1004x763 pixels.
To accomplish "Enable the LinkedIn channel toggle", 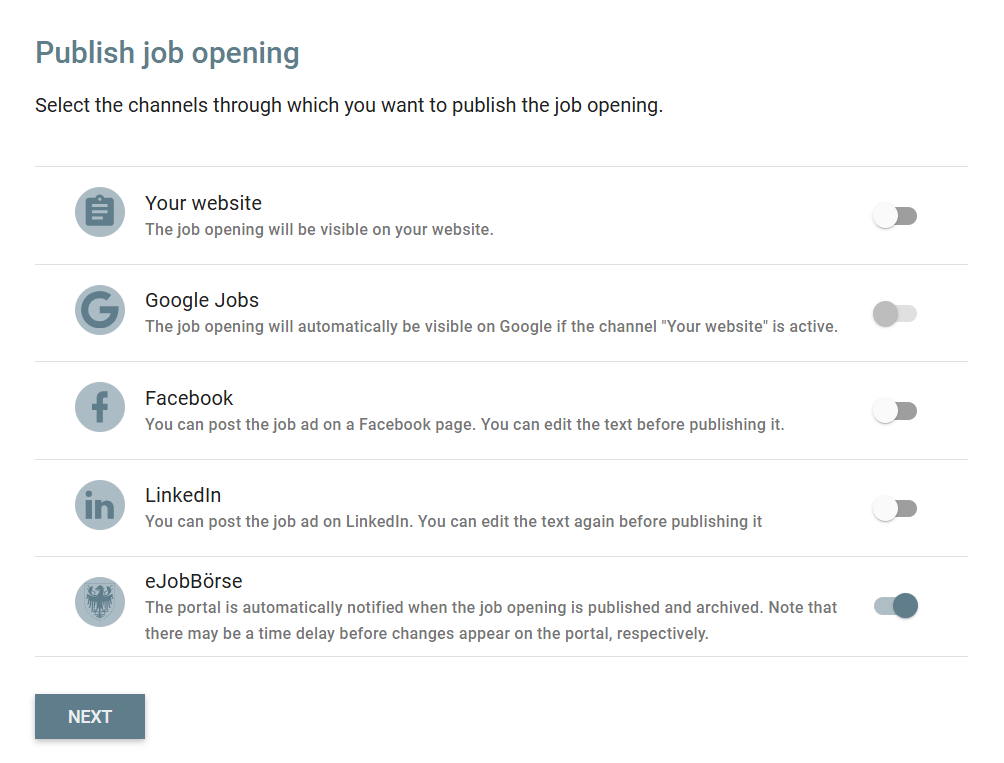I will [x=895, y=509].
